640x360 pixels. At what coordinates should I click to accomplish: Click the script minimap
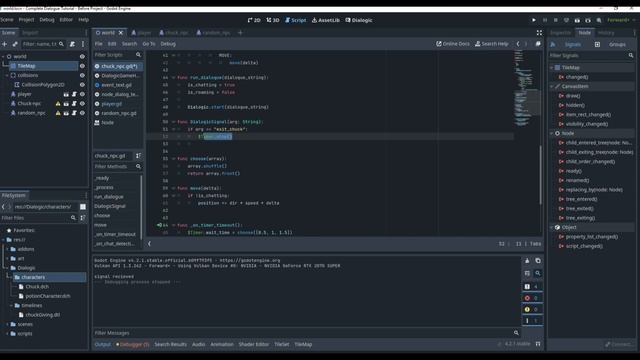click(x=526, y=88)
